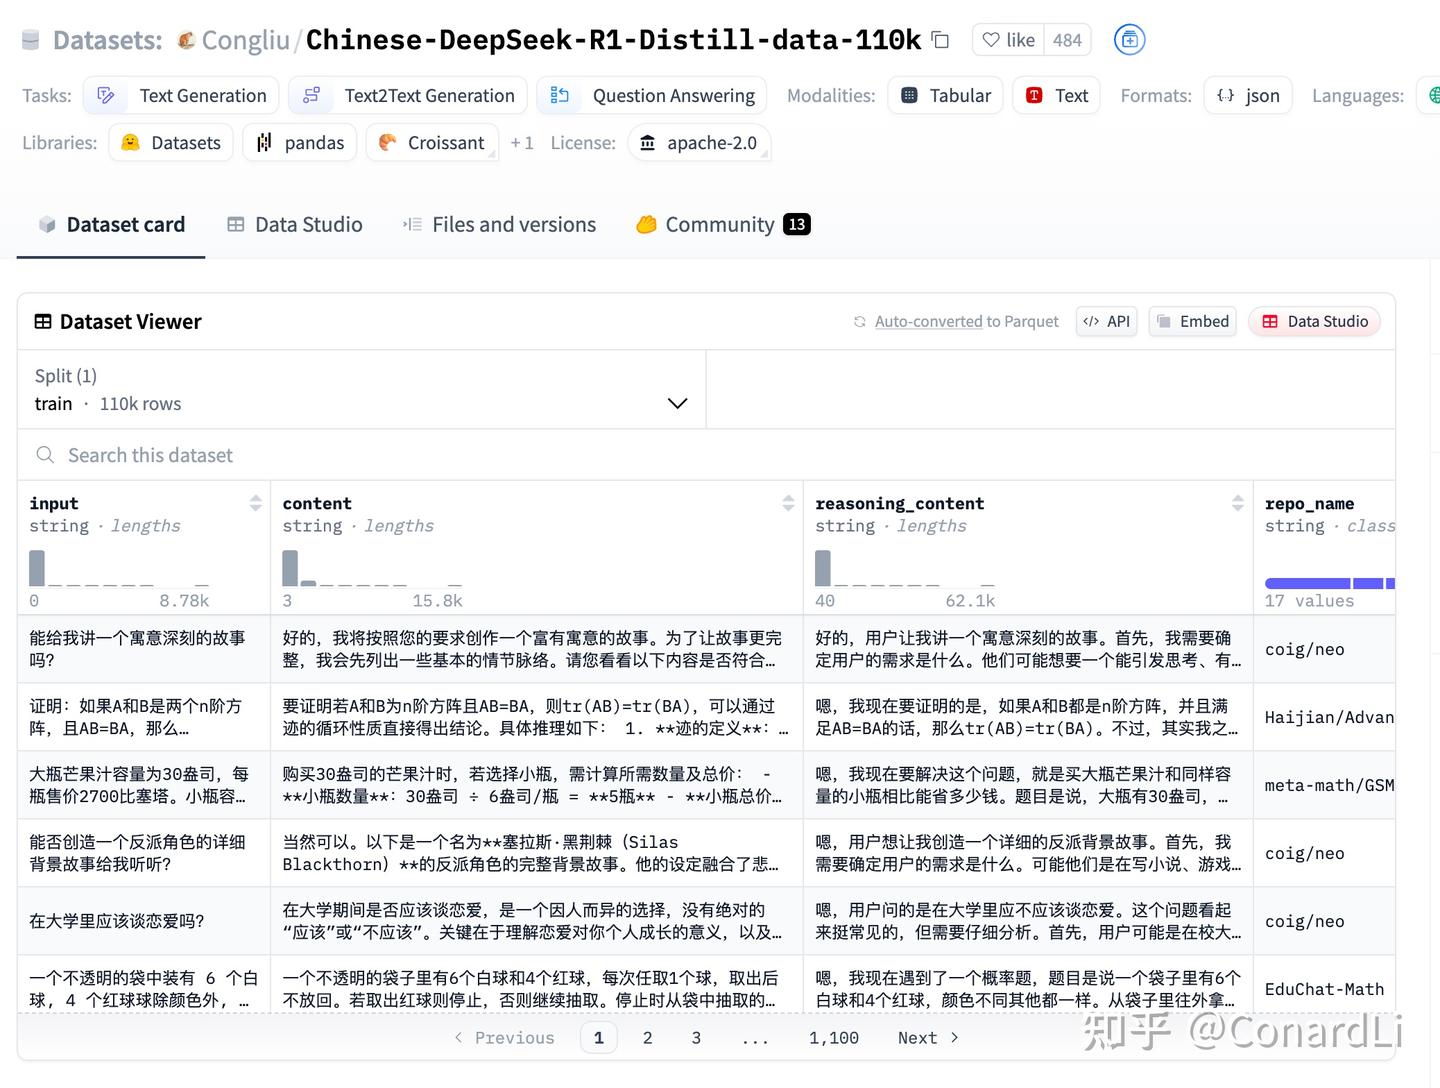Select the Tabular modality icon
Viewport: 1440px width, 1088px height.
909,95
